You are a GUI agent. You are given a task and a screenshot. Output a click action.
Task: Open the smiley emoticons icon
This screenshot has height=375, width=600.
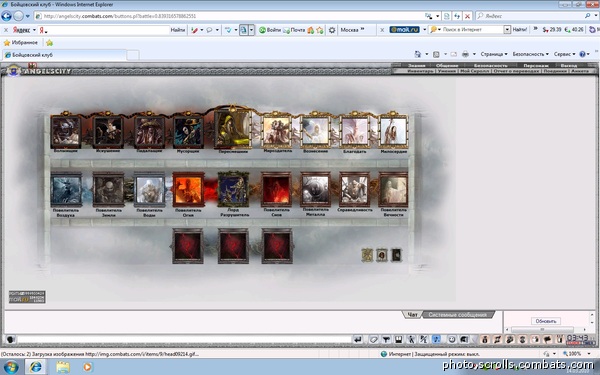tap(452, 339)
